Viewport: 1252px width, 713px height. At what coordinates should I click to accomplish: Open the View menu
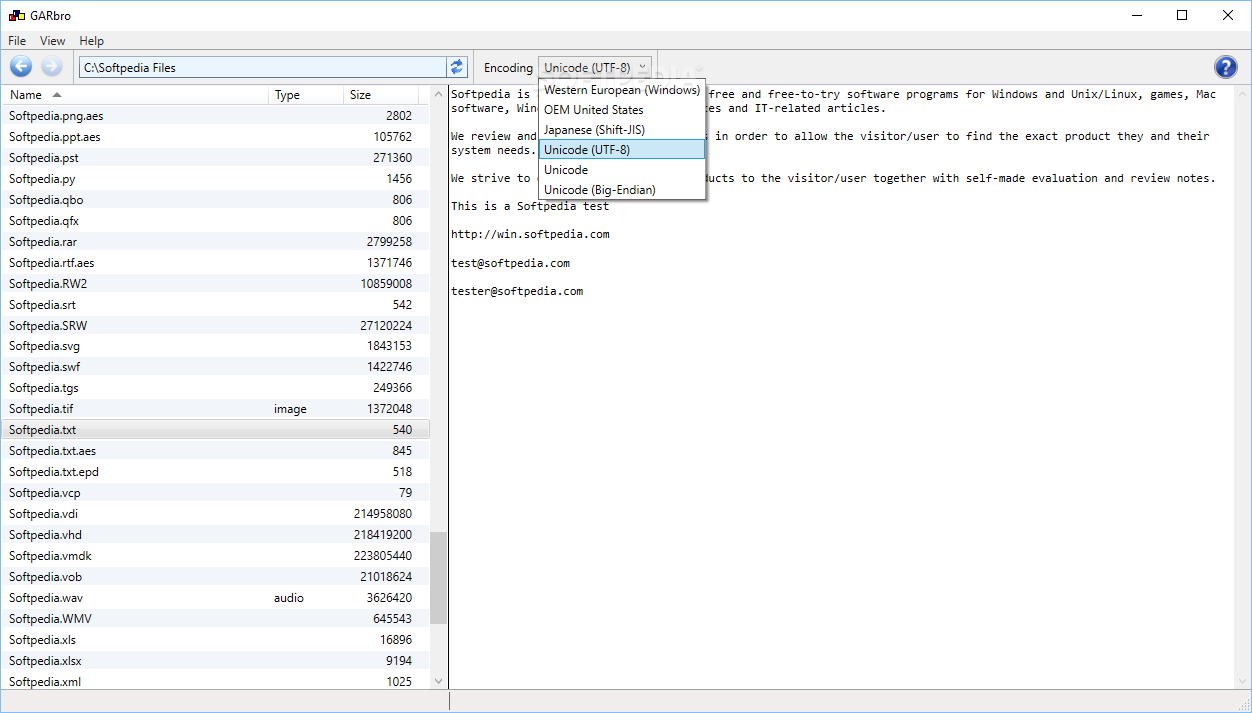[x=53, y=41]
